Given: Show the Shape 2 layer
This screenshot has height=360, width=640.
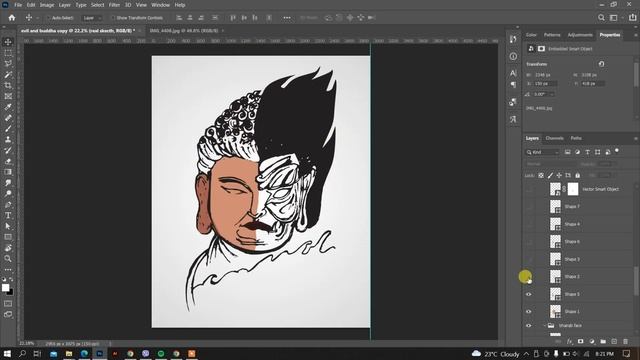Looking at the screenshot, I should pos(529,277).
